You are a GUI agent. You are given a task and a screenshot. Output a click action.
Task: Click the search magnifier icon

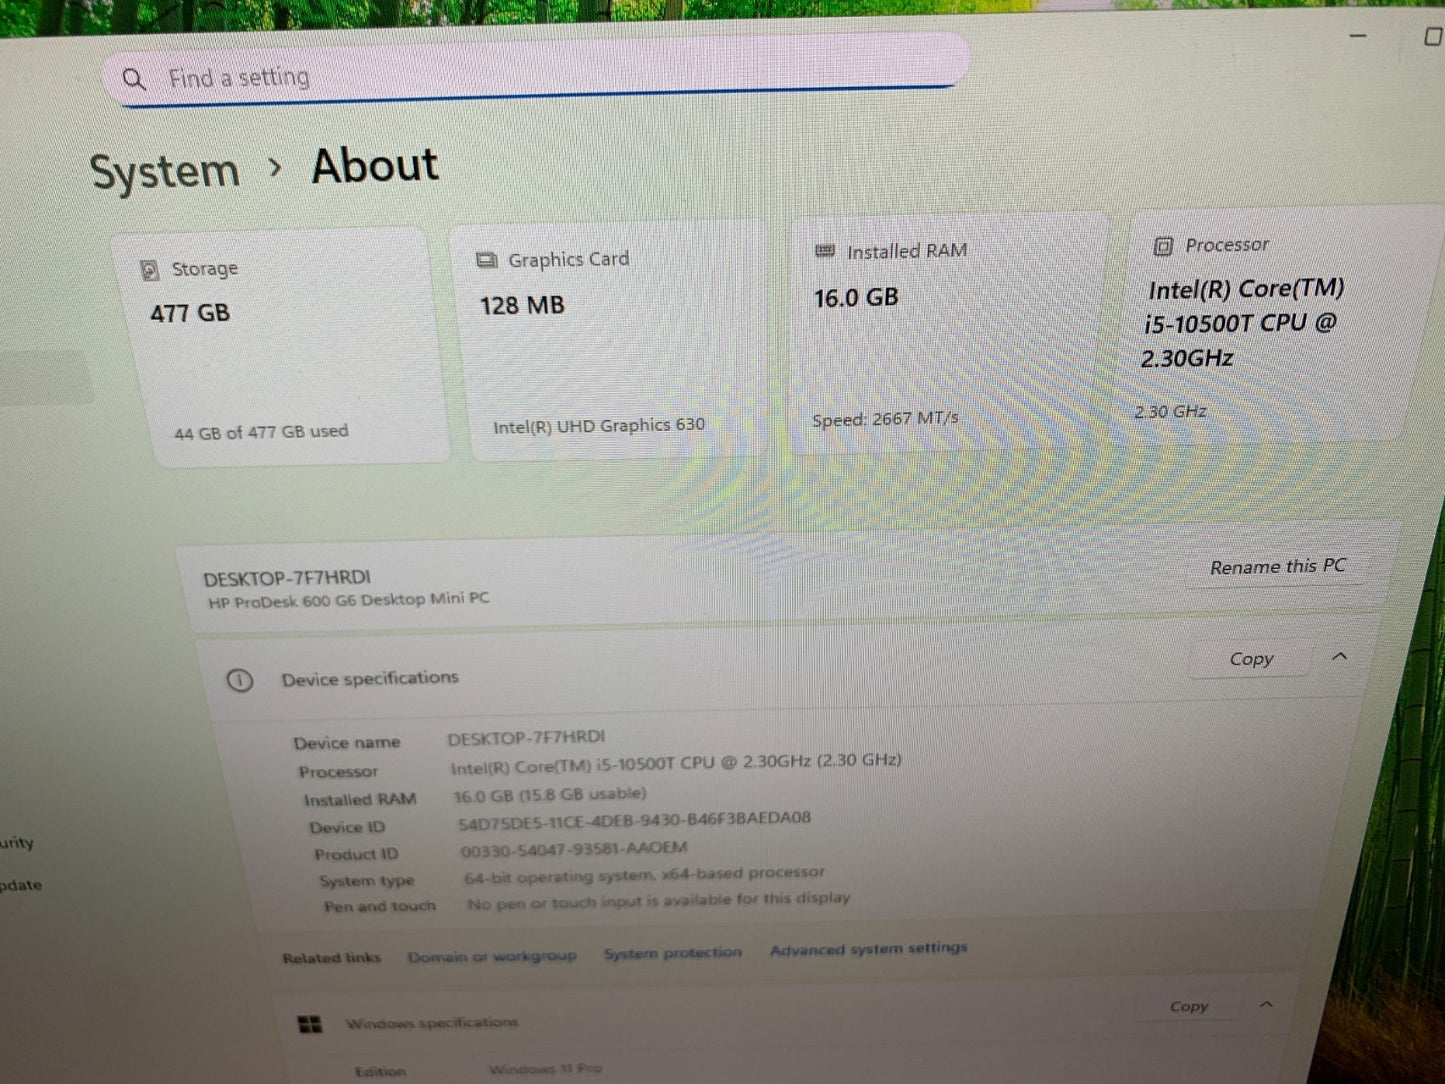tap(133, 79)
